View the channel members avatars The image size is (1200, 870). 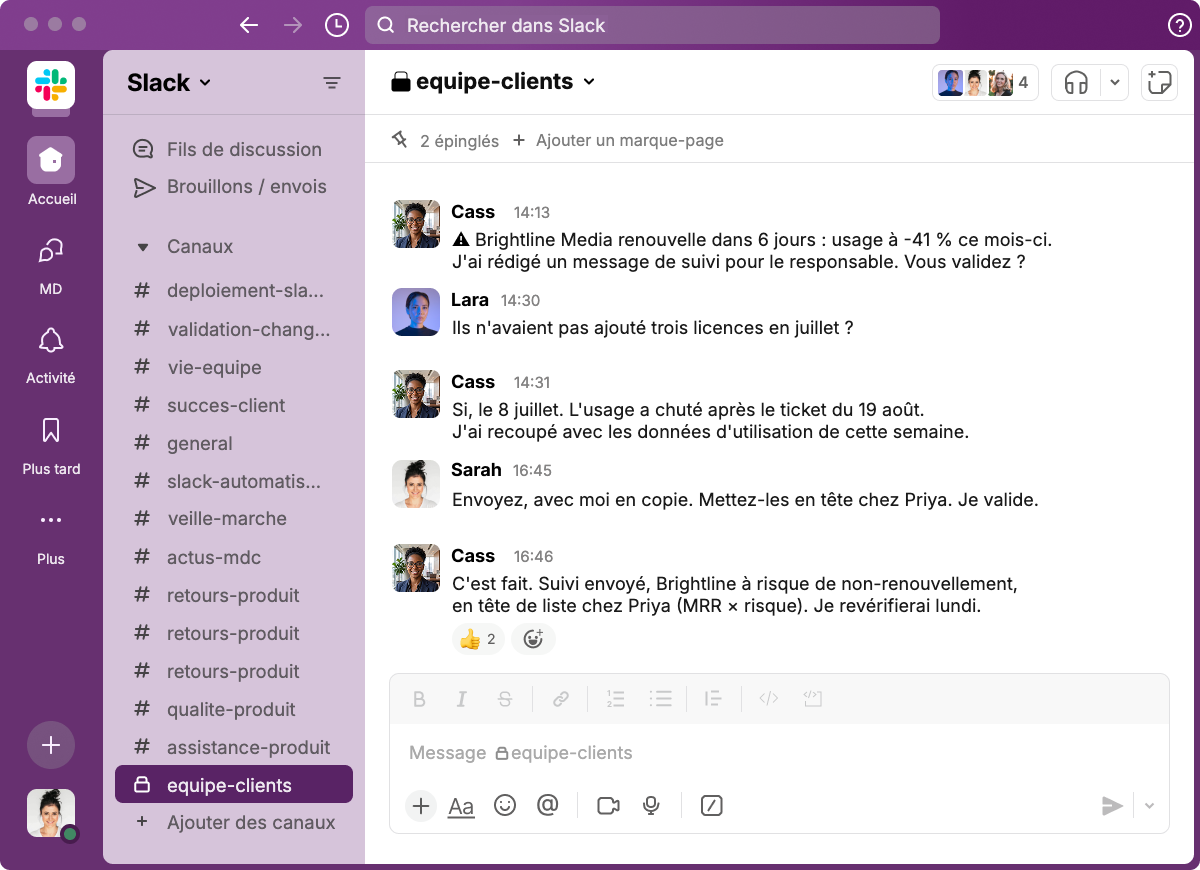click(985, 83)
